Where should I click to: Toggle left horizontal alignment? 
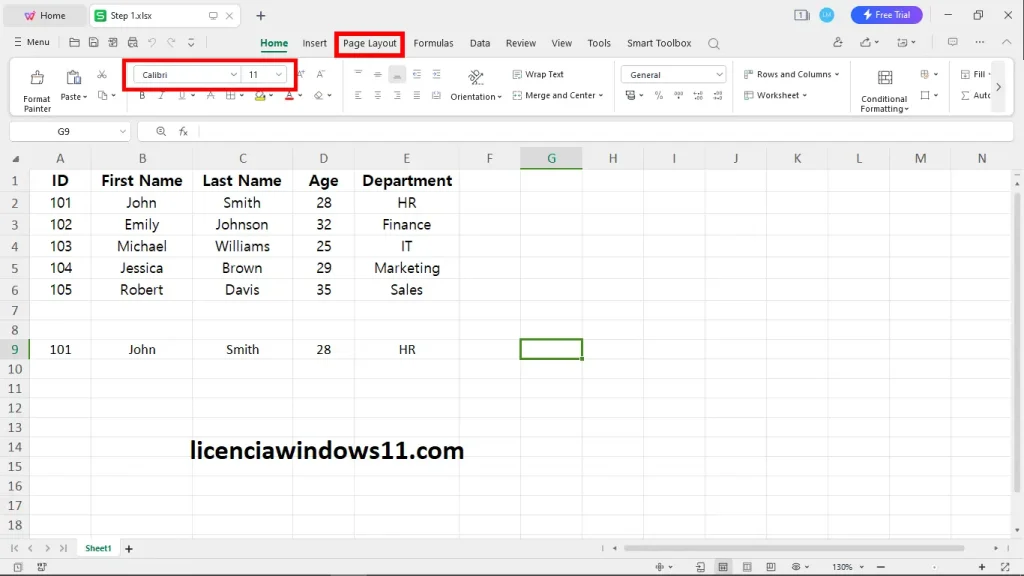tap(358, 95)
